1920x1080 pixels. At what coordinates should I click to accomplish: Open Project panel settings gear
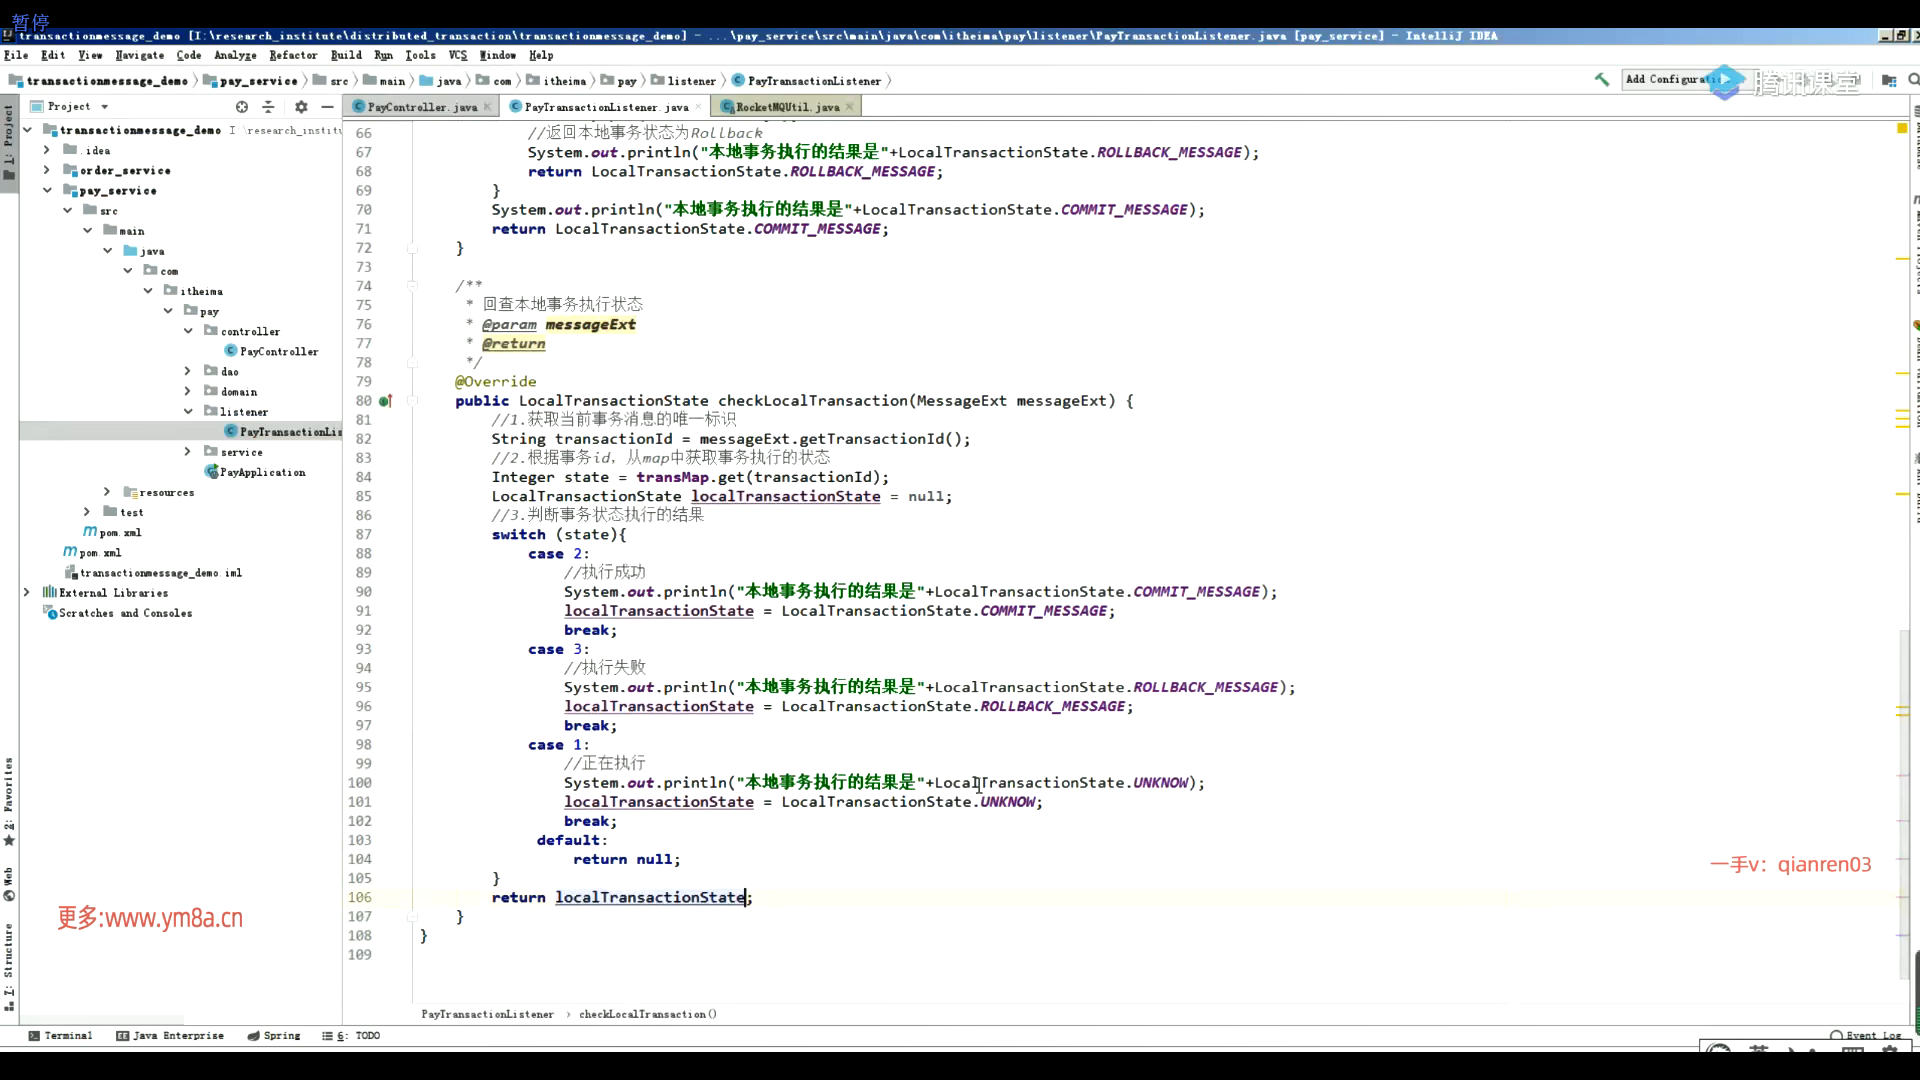301,107
